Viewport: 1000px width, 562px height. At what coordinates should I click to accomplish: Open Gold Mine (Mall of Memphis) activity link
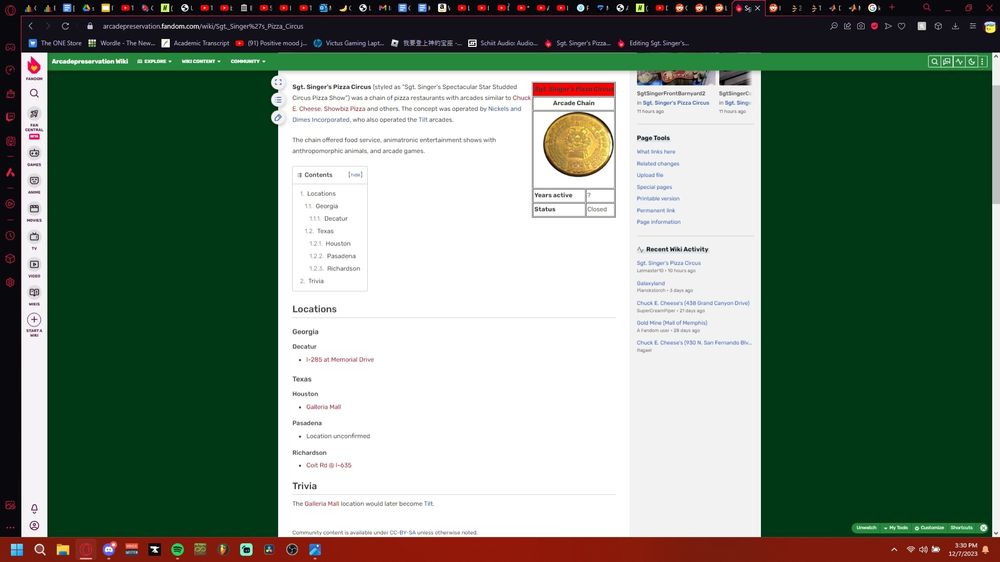click(672, 323)
